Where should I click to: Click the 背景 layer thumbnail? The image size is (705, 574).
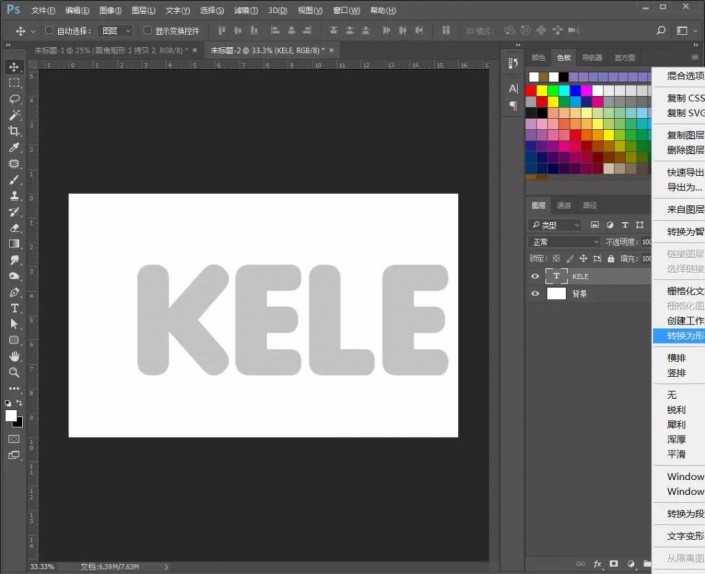pyautogui.click(x=556, y=294)
